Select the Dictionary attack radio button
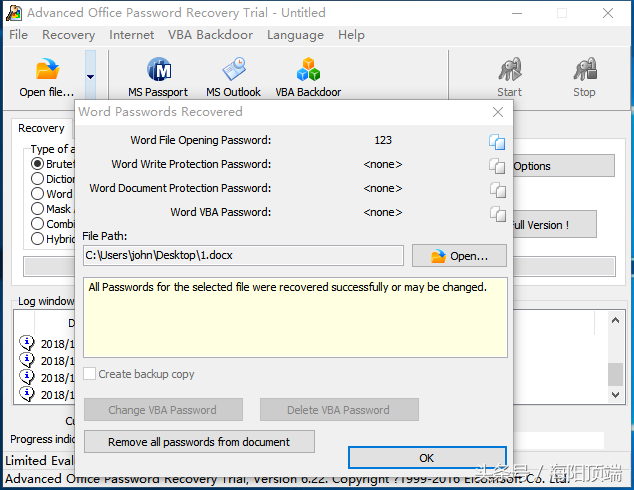This screenshot has height=490, width=634. [x=37, y=179]
